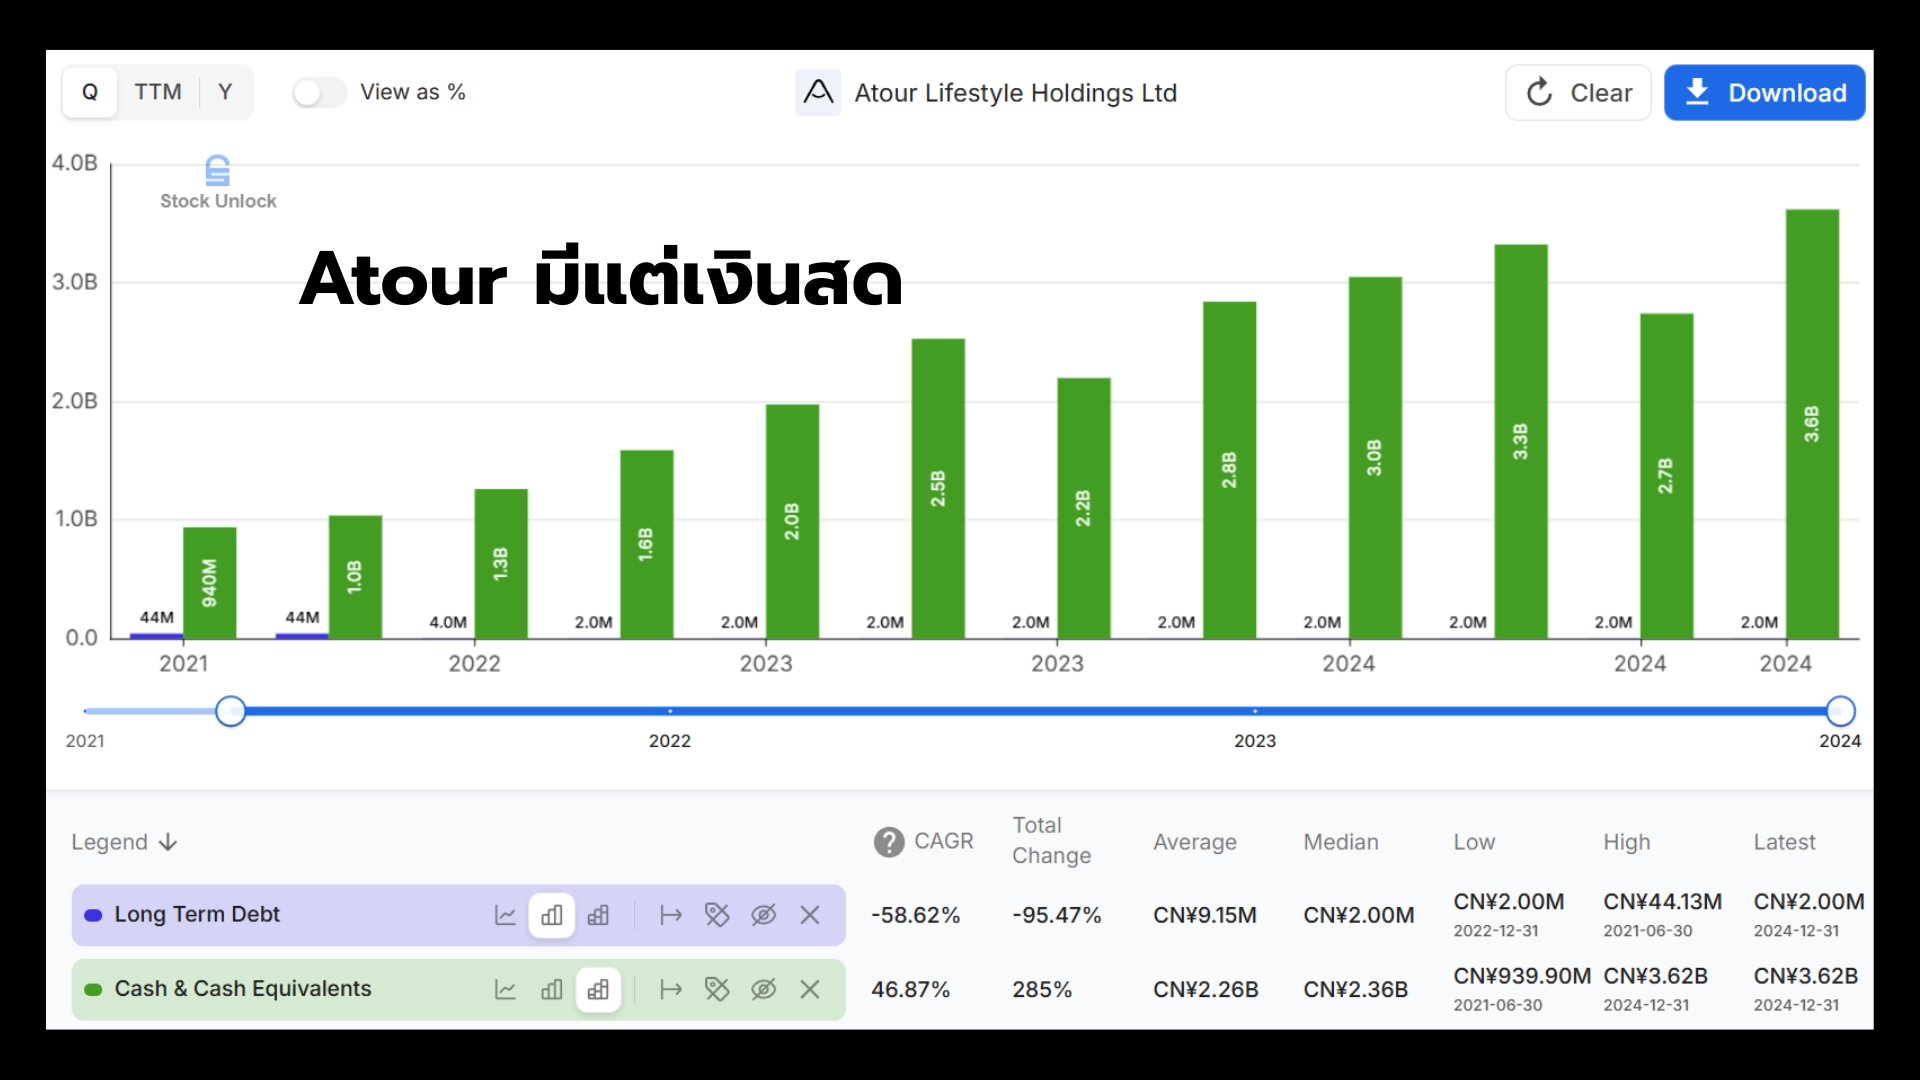The image size is (1920, 1080).
Task: Set Long Term Debt to stacked bar chart
Action: (x=598, y=915)
